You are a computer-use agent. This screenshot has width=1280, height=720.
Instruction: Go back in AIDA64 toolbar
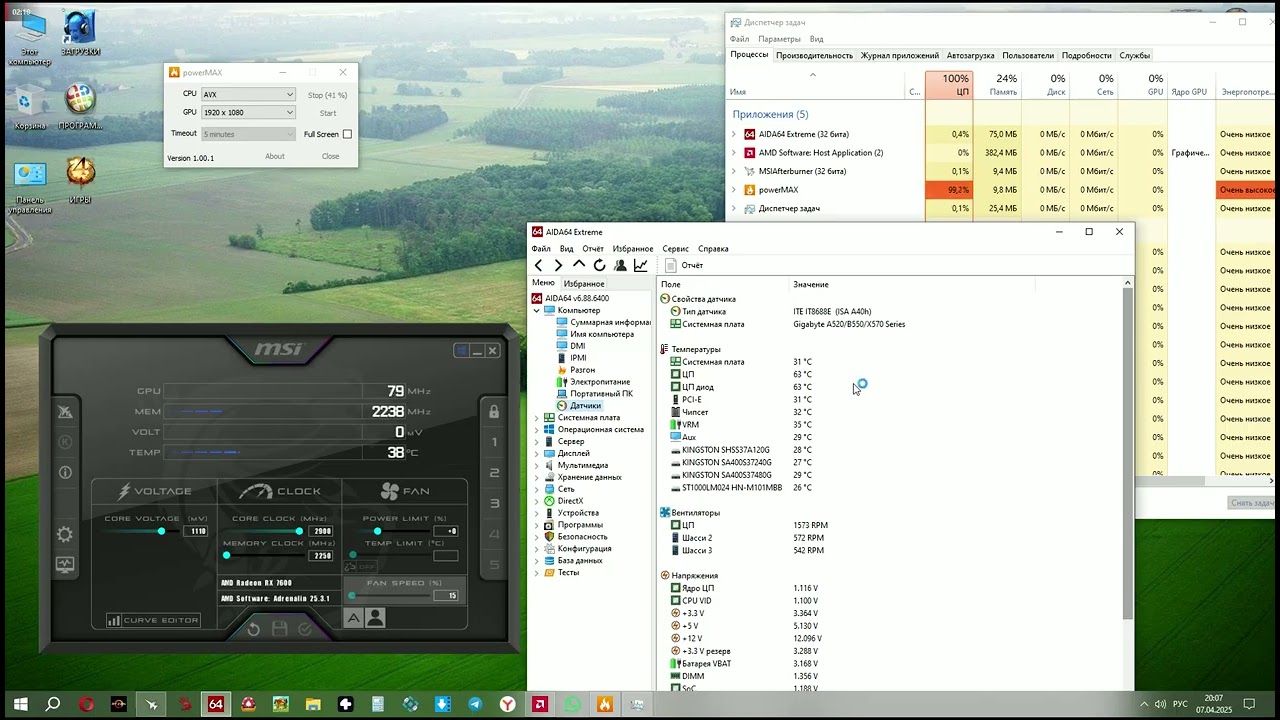coord(538,265)
